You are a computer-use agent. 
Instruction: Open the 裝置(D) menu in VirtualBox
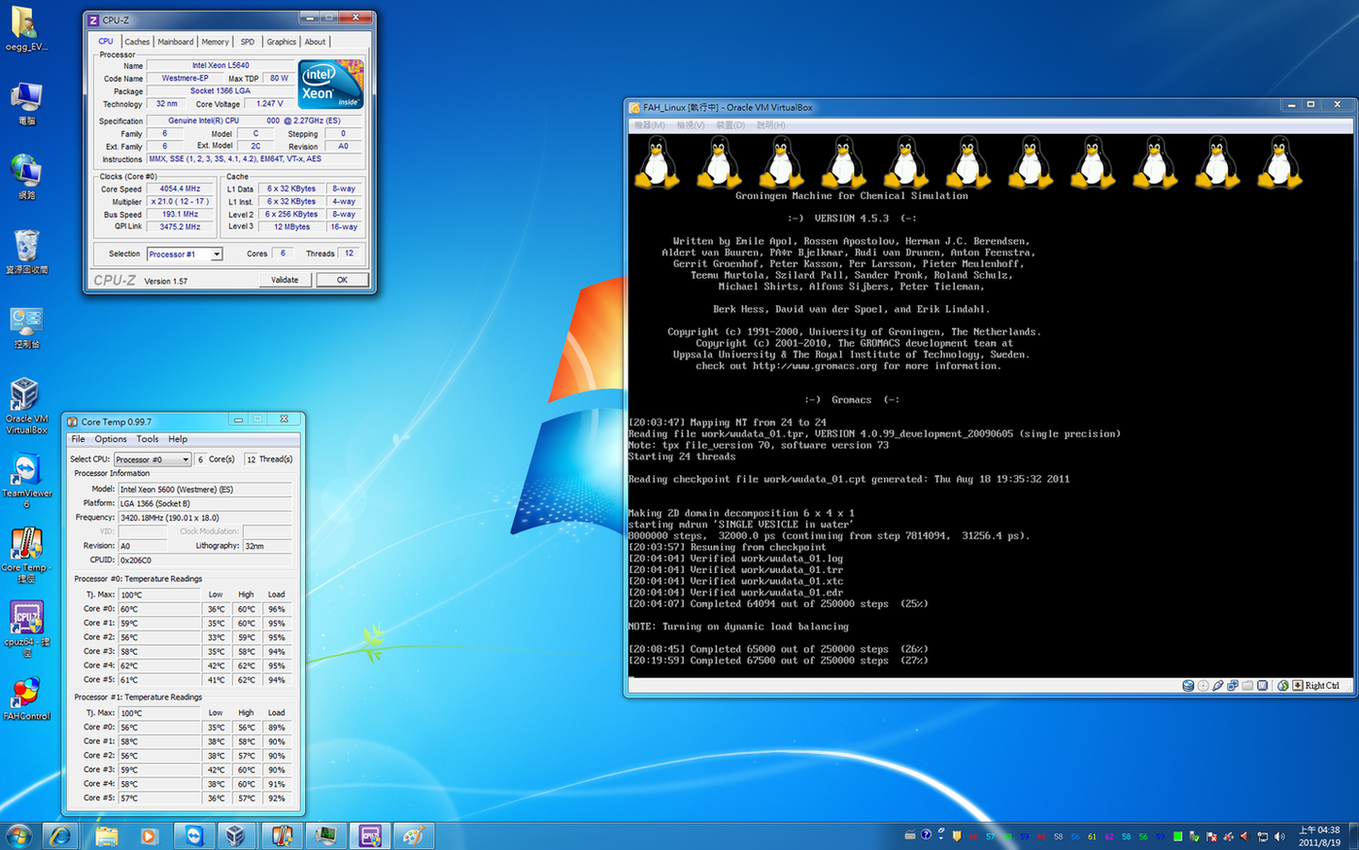[x=731, y=125]
